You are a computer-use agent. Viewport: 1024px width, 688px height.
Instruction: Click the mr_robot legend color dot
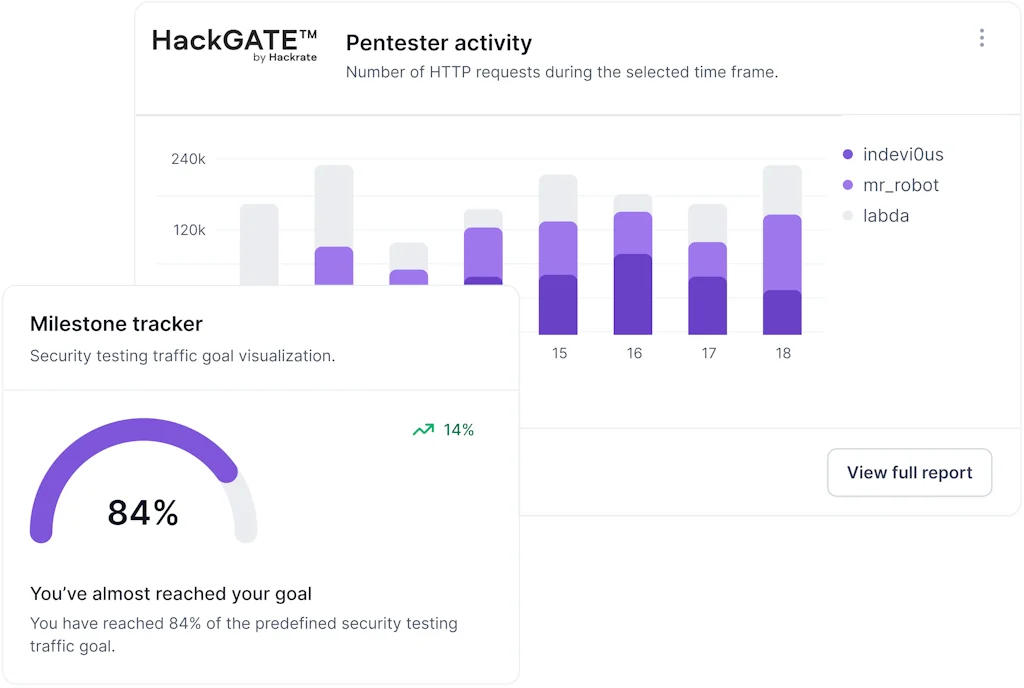click(848, 185)
